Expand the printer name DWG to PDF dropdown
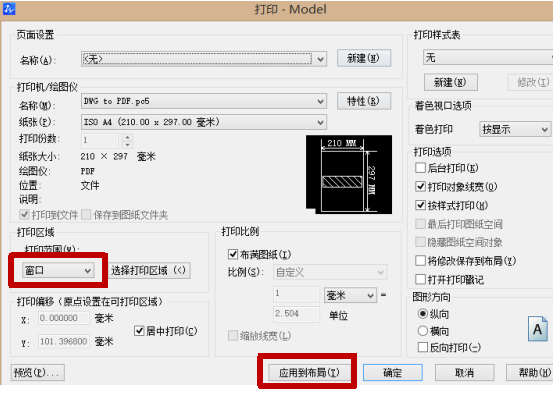Viewport: 553px width, 393px height. pyautogui.click(x=204, y=102)
